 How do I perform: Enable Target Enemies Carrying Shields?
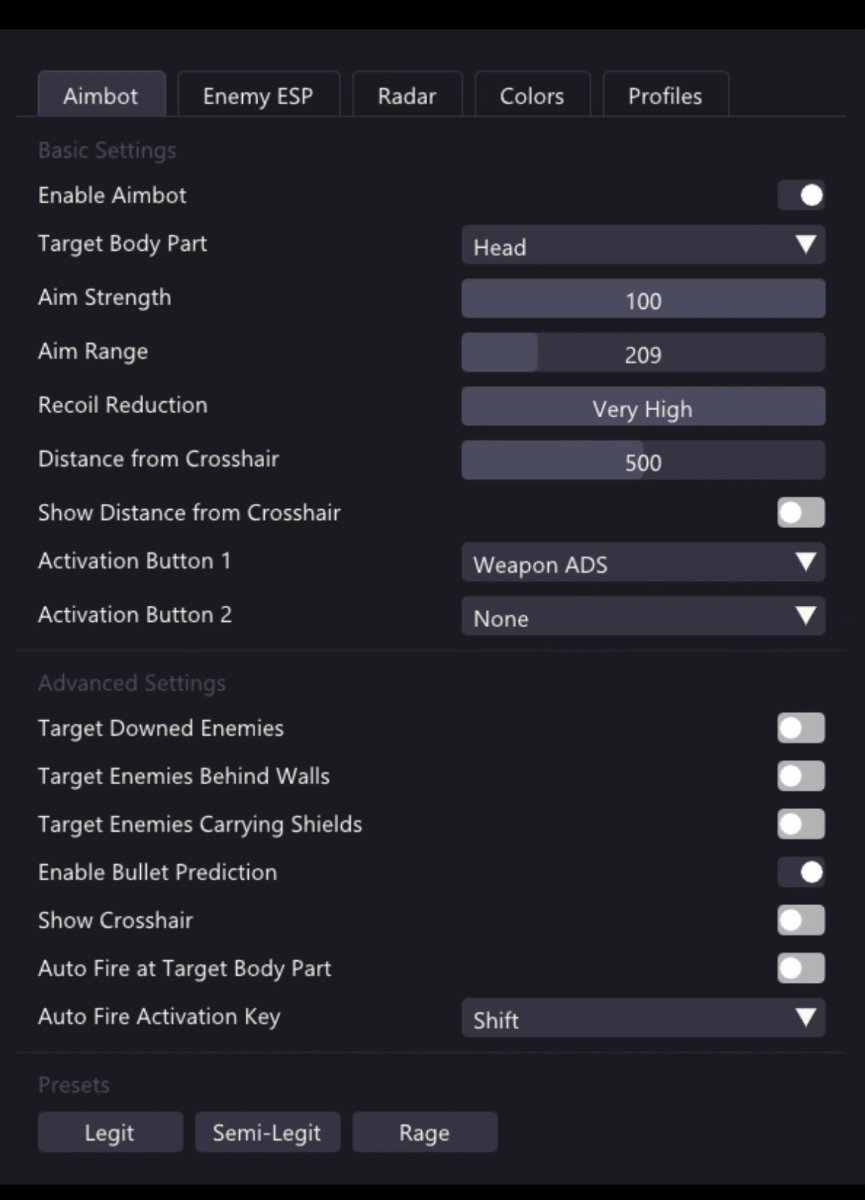click(x=801, y=825)
